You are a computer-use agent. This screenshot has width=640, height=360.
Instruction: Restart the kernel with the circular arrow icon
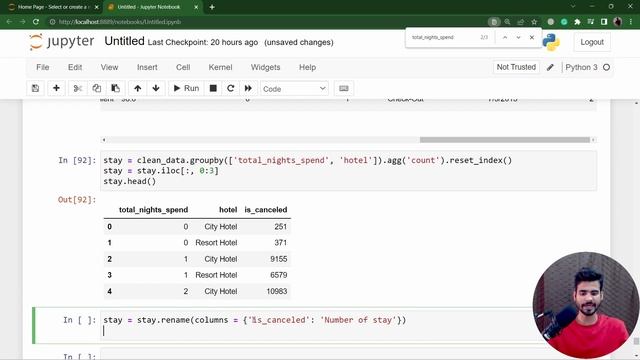[x=231, y=88]
